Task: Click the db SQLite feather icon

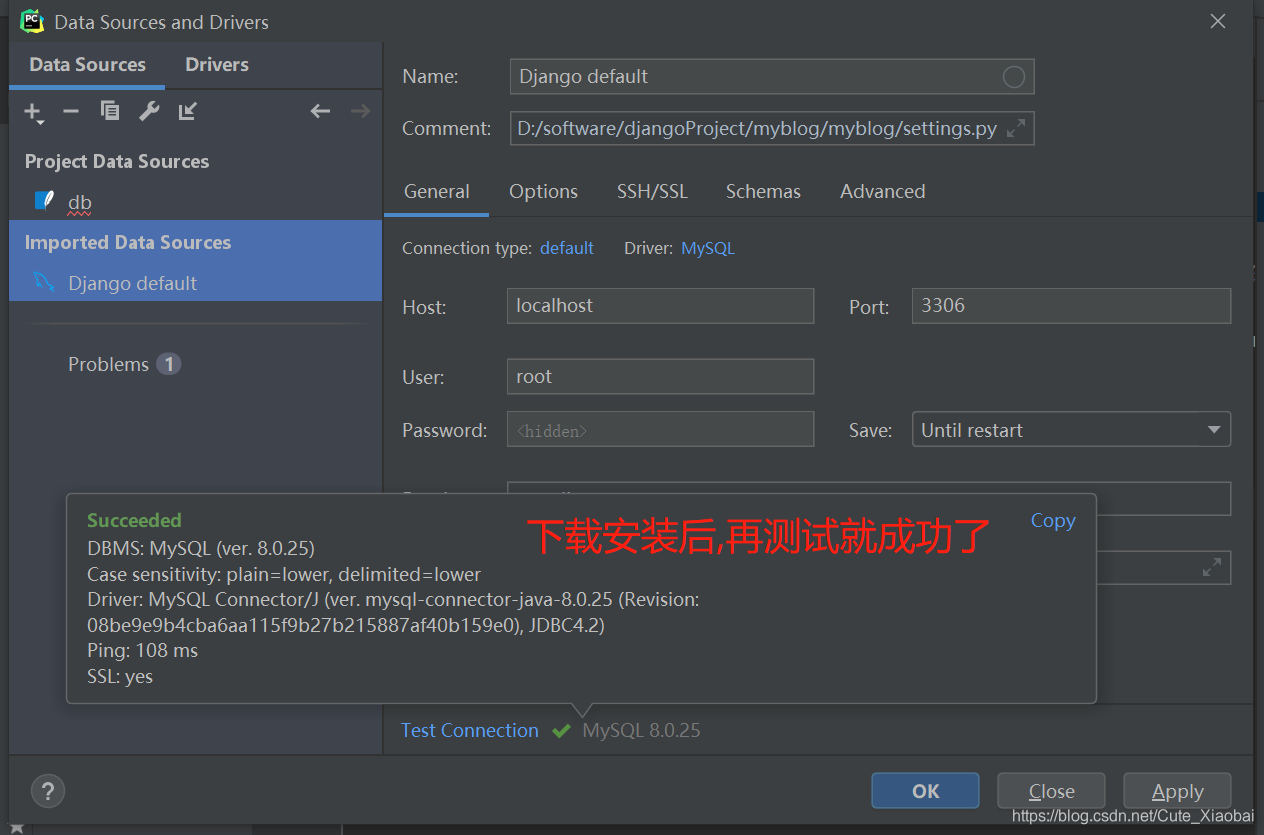Action: point(44,200)
